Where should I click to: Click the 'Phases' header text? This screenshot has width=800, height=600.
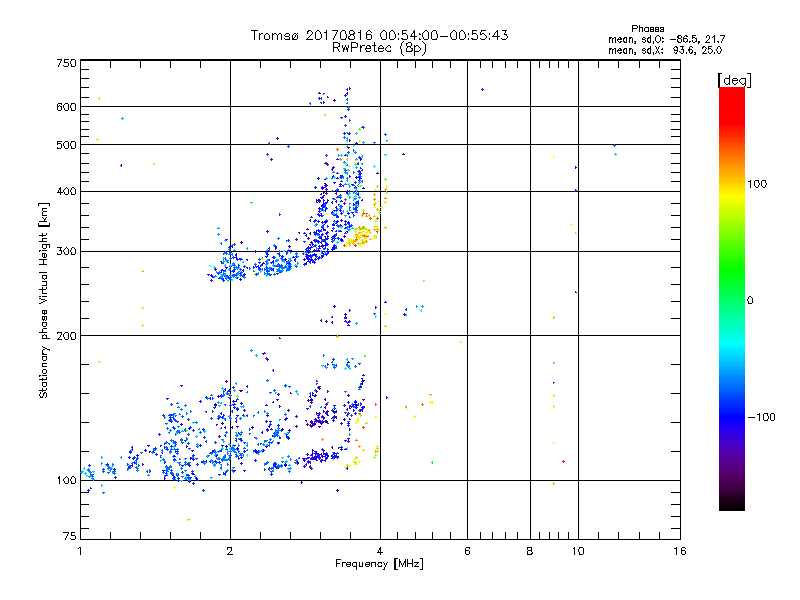pyautogui.click(x=647, y=29)
